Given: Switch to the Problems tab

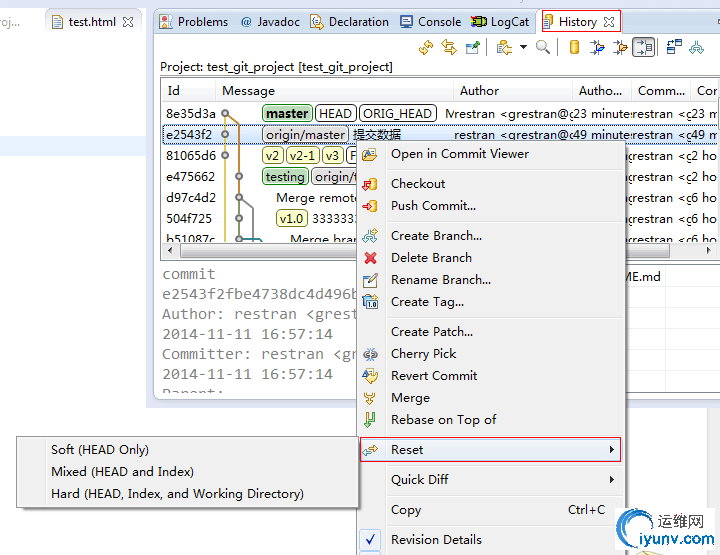Looking at the screenshot, I should pos(193,22).
